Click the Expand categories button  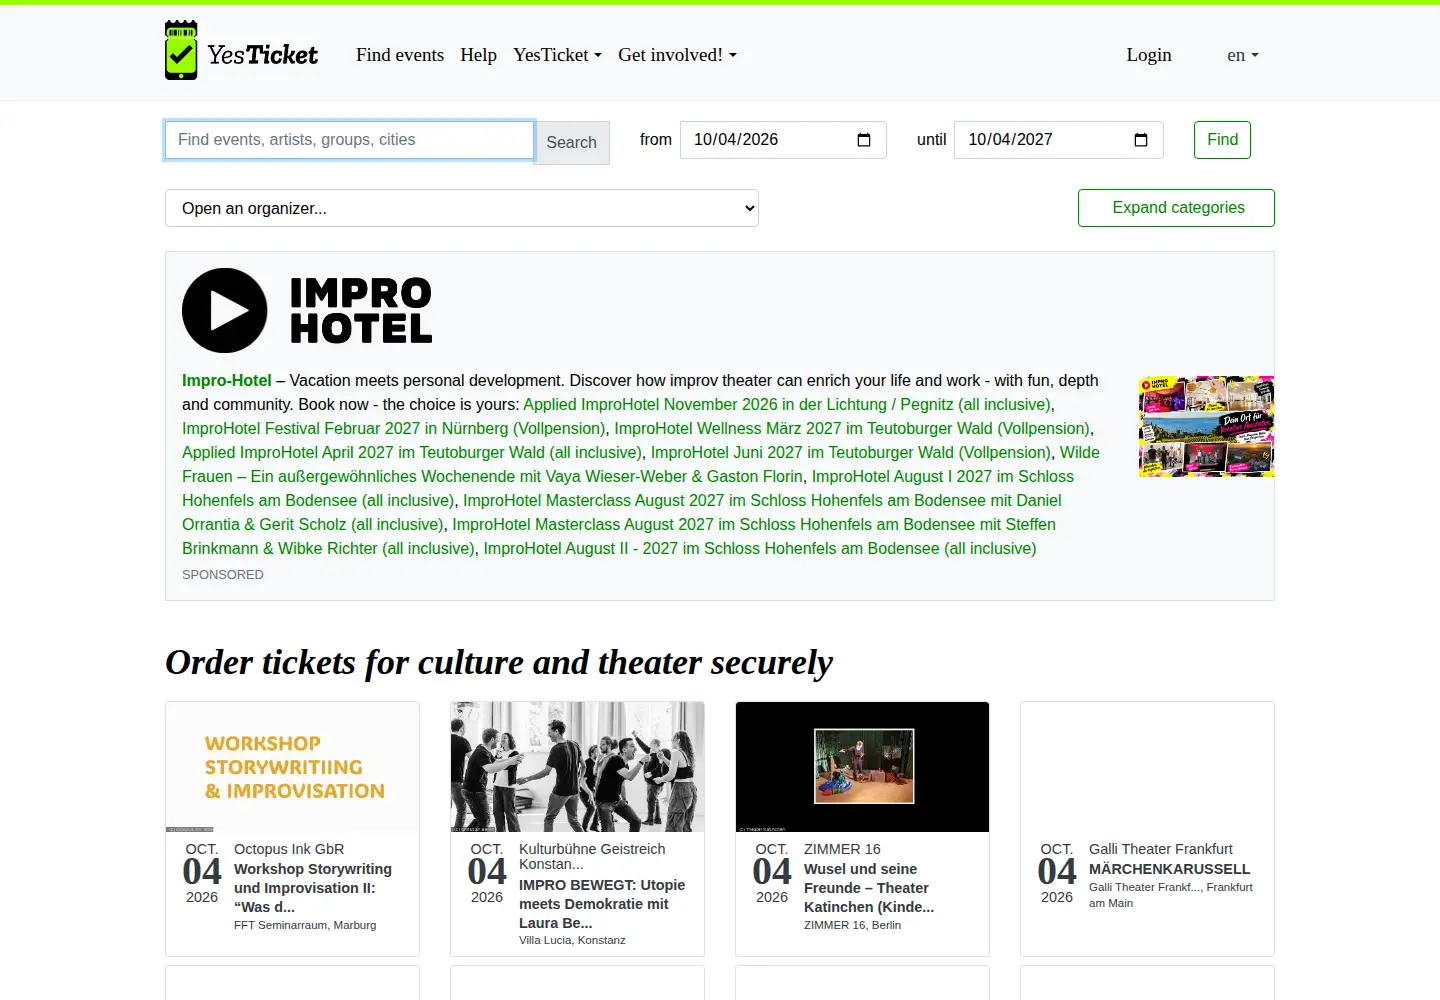pyautogui.click(x=1176, y=208)
